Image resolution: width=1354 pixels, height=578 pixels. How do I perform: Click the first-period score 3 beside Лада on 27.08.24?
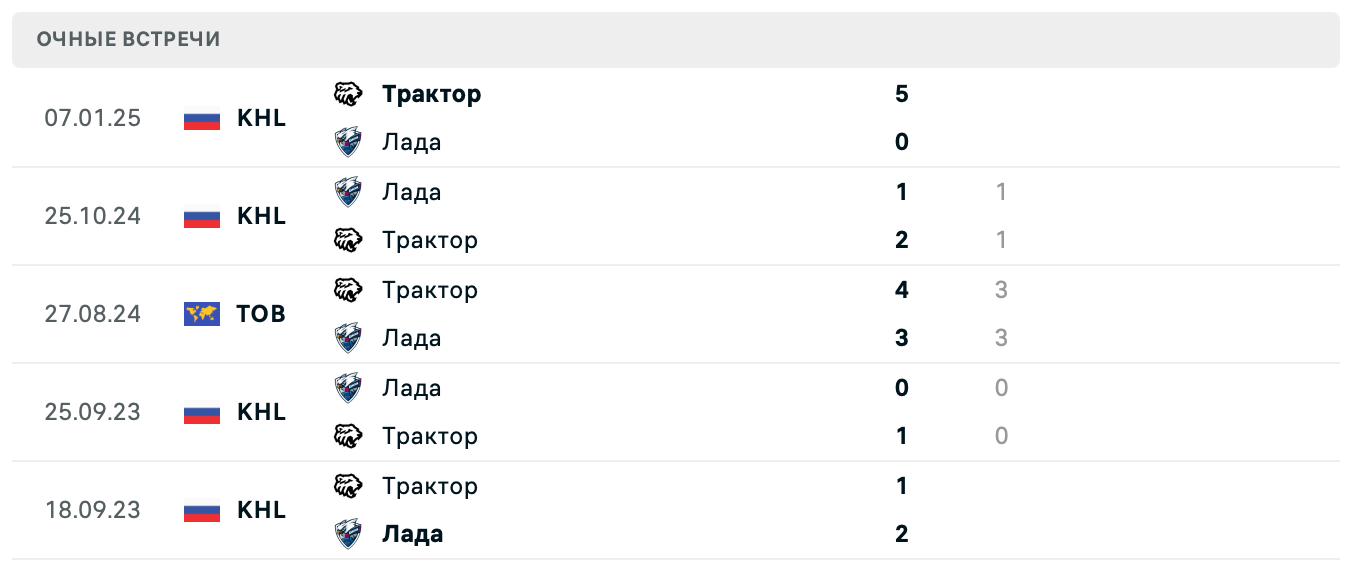1000,338
